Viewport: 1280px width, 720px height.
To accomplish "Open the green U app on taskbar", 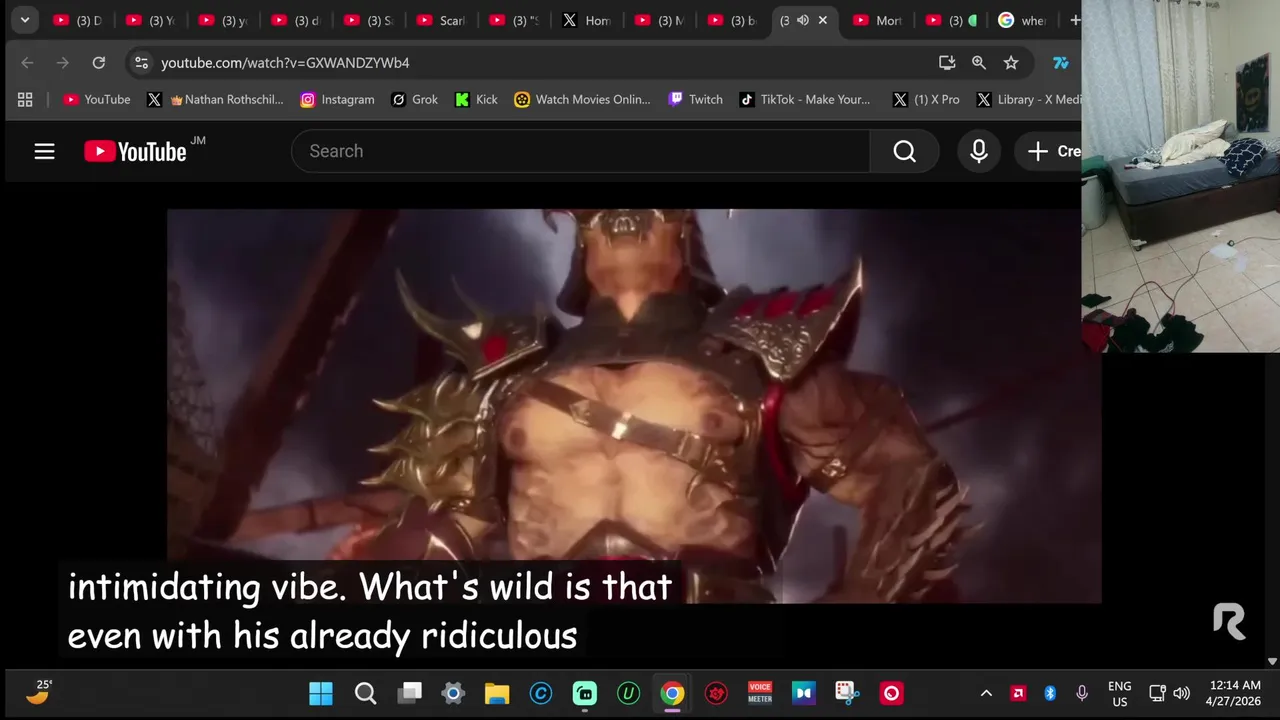I will click(x=628, y=693).
